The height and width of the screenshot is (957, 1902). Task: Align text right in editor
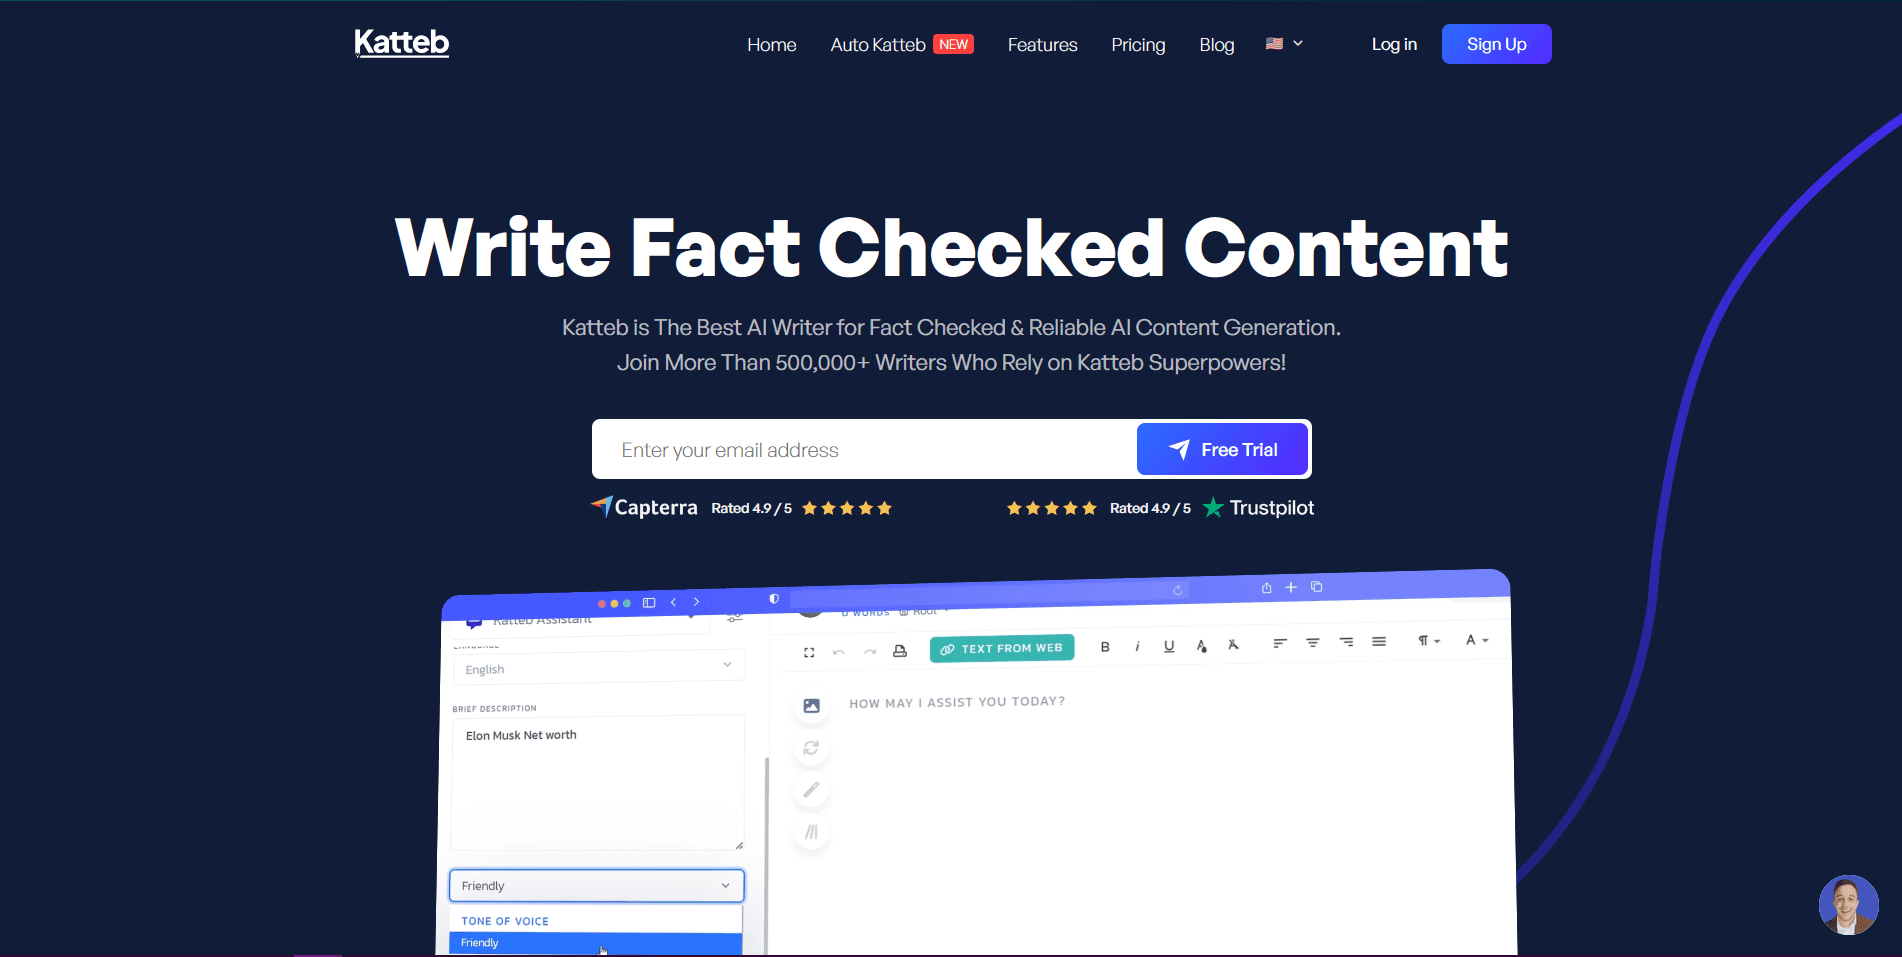(x=1347, y=642)
